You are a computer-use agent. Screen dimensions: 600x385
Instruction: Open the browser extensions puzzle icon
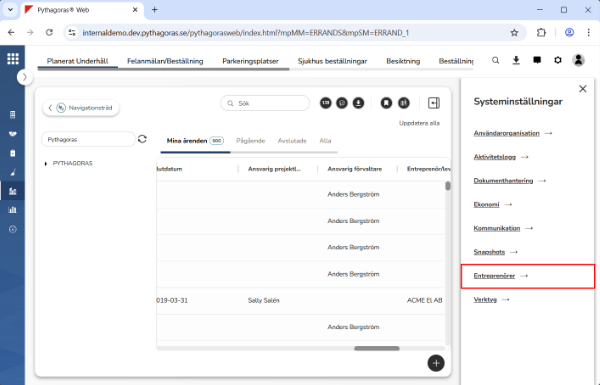pos(541,33)
